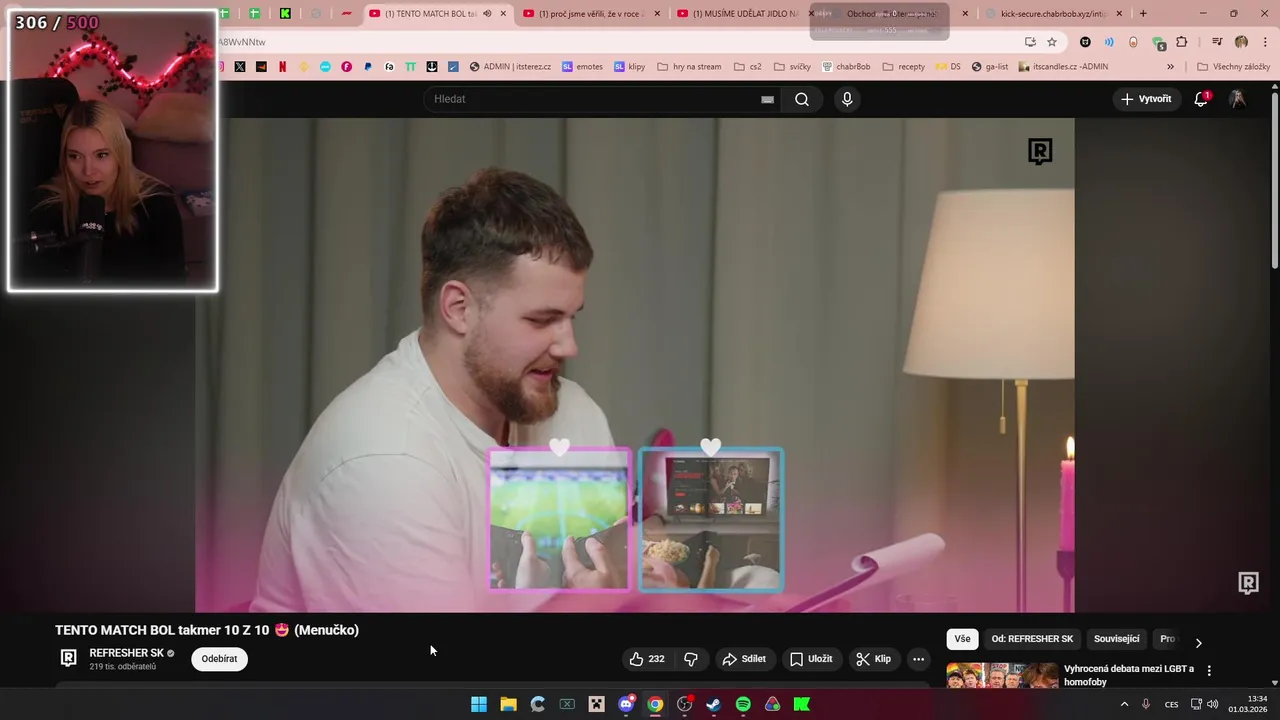Open the Vytvořit create menu
The height and width of the screenshot is (720, 1280).
pos(1146,99)
